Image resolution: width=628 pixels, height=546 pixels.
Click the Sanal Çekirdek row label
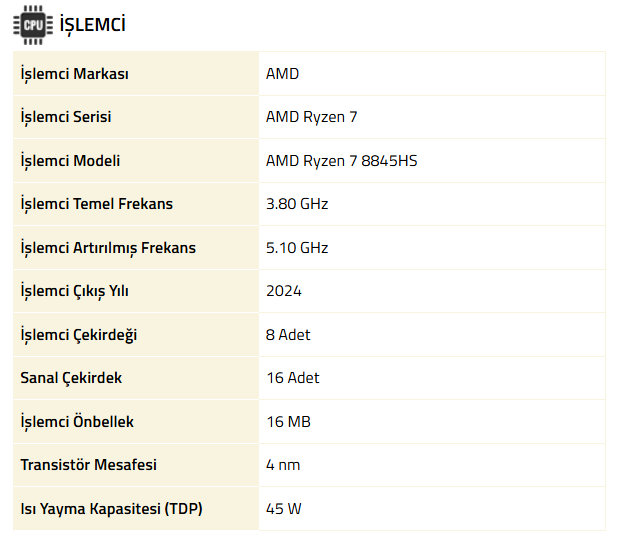click(x=71, y=378)
